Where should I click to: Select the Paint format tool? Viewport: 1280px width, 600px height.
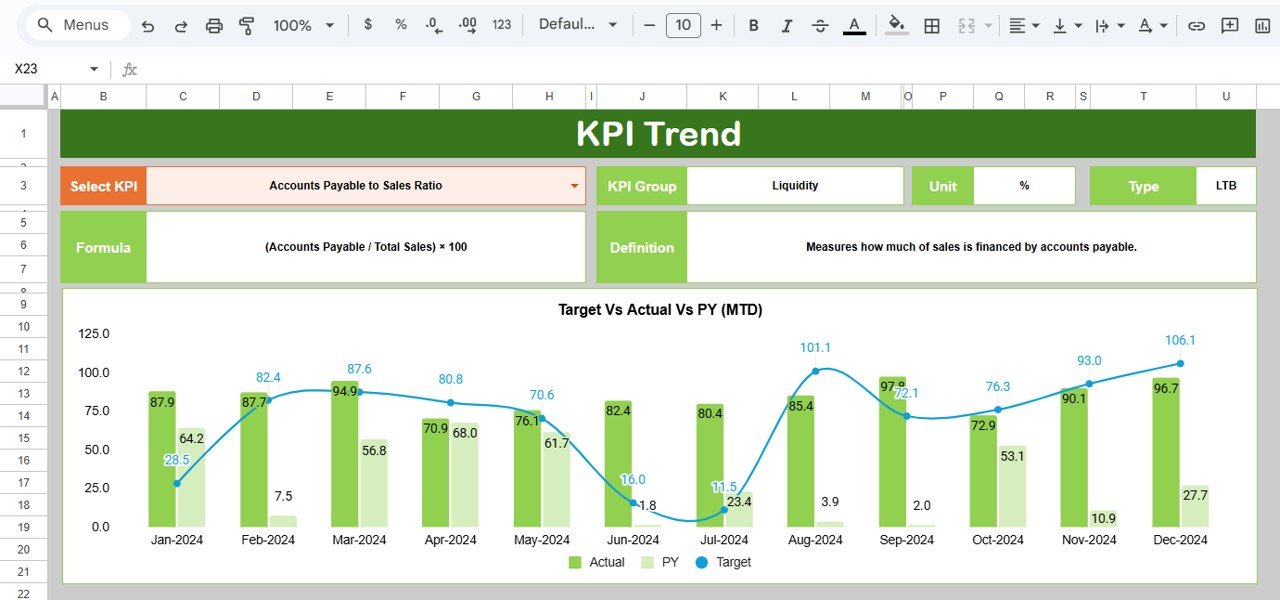[x=246, y=25]
